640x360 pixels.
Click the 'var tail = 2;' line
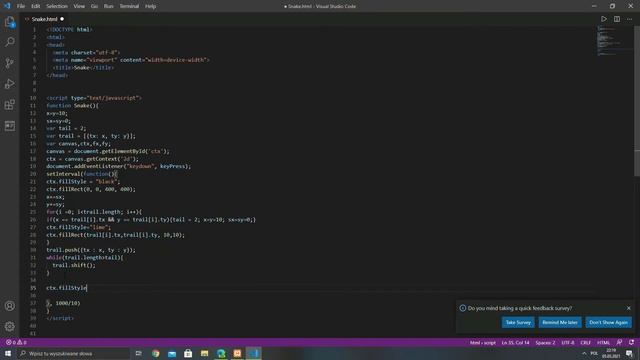(66, 128)
